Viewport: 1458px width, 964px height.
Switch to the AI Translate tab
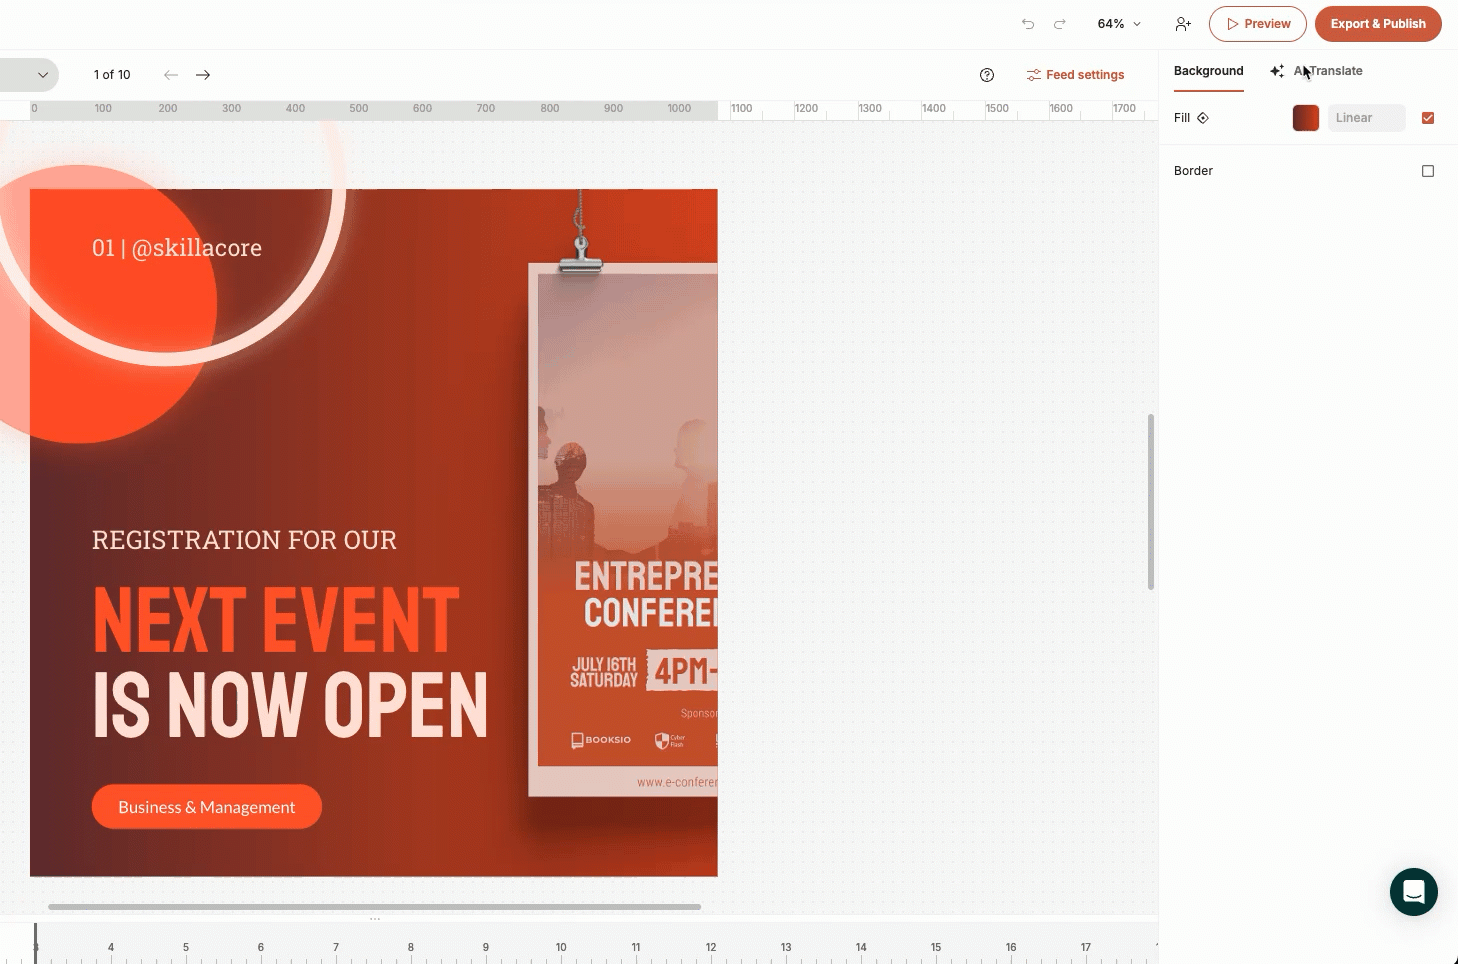pos(1317,71)
